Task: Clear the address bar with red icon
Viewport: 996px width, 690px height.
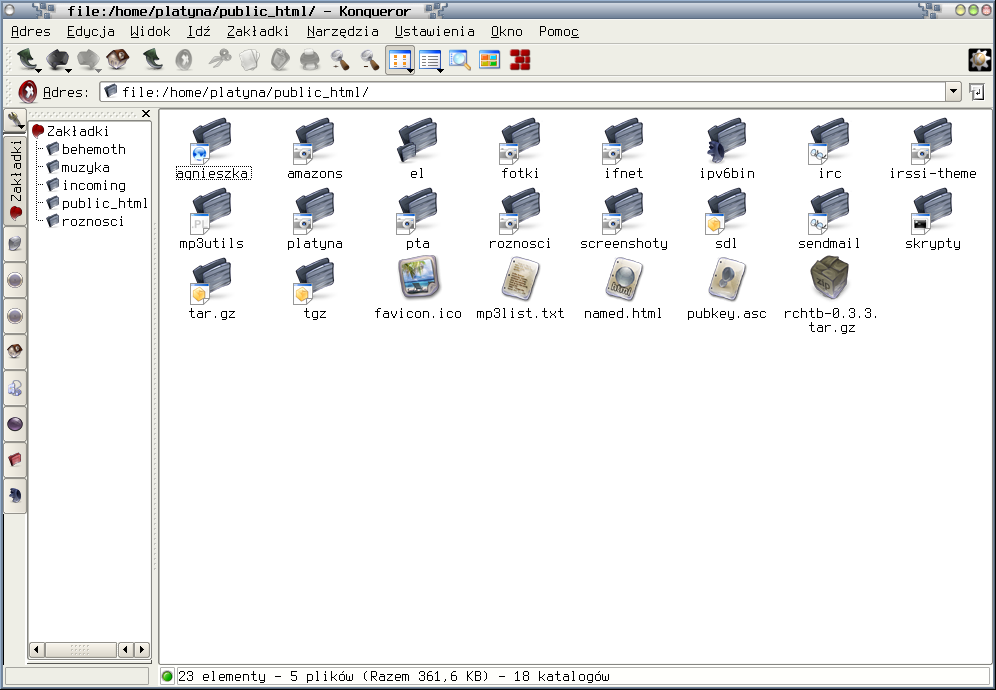Action: [x=27, y=92]
